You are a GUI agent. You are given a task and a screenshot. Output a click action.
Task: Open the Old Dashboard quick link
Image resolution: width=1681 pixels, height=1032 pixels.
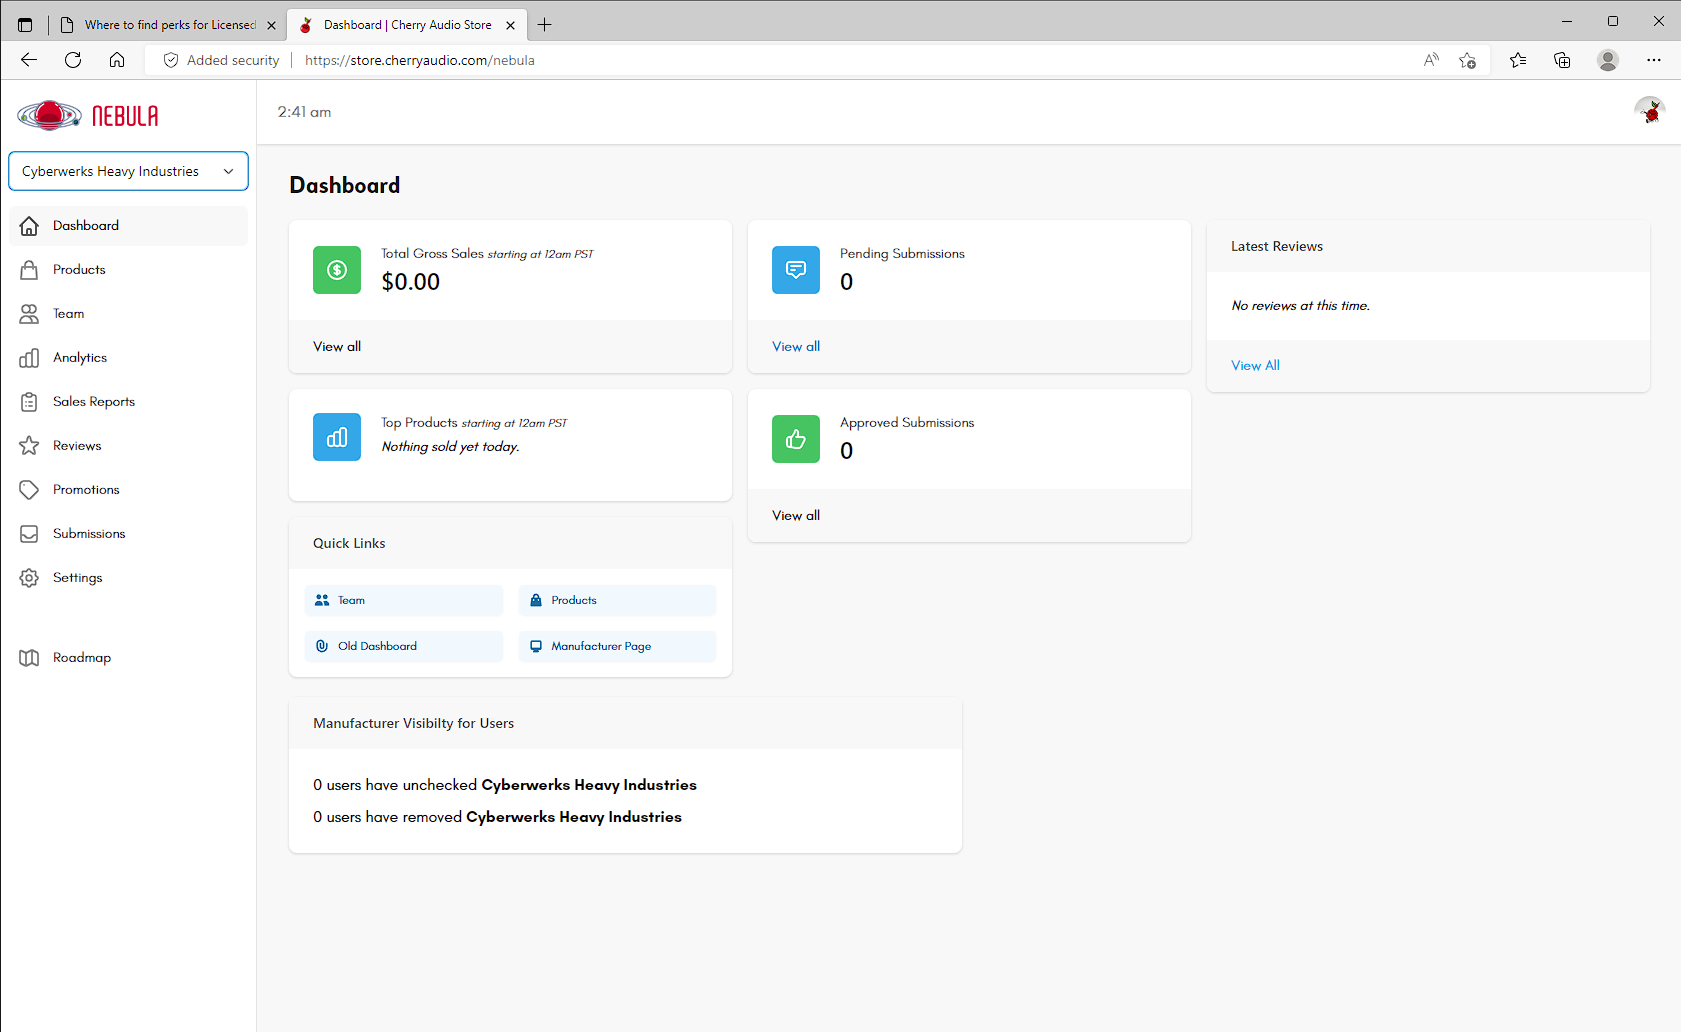404,647
